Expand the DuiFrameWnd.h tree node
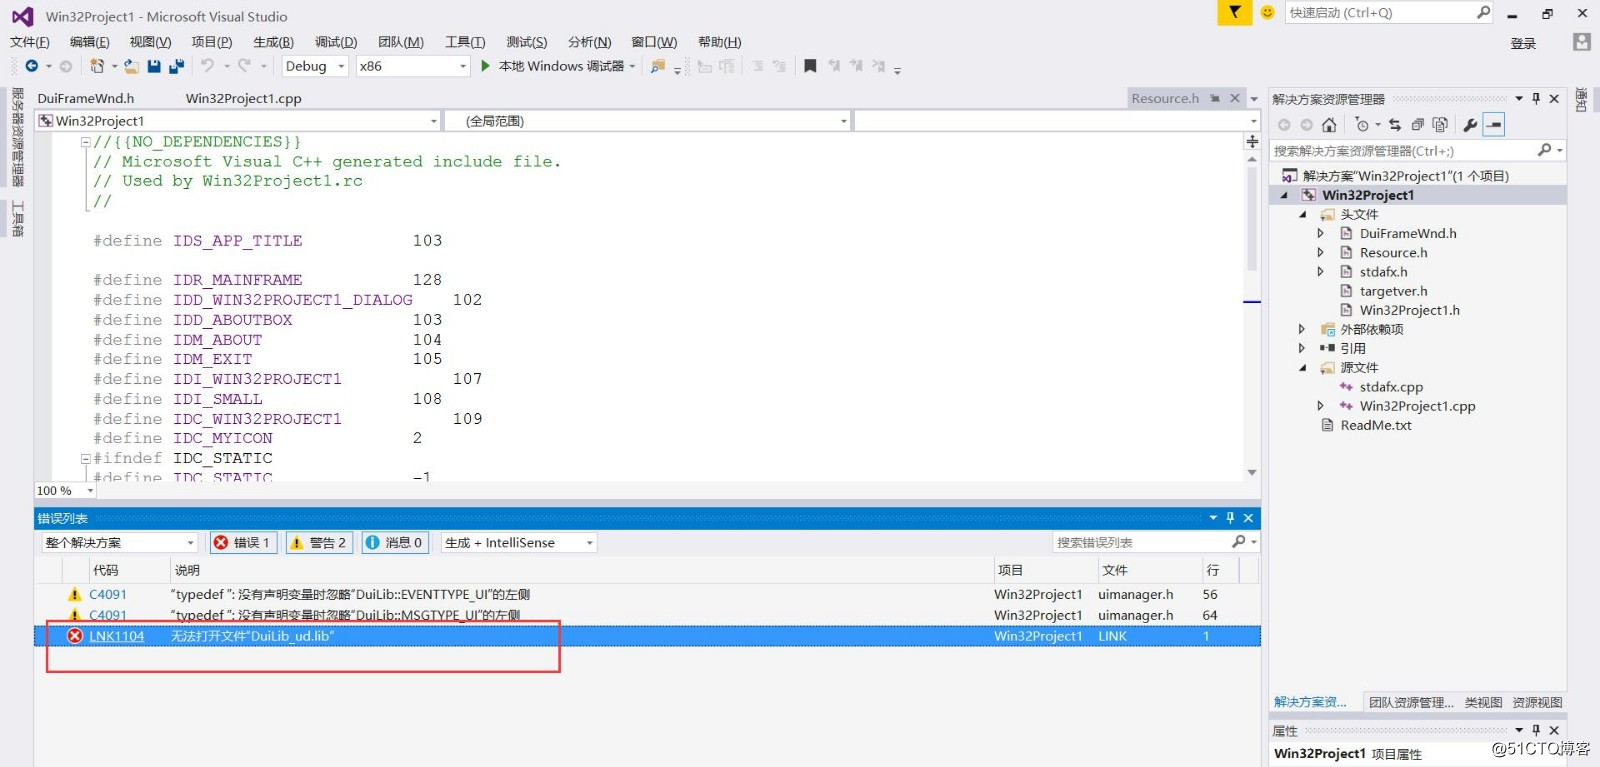This screenshot has width=1600, height=767. click(1321, 233)
